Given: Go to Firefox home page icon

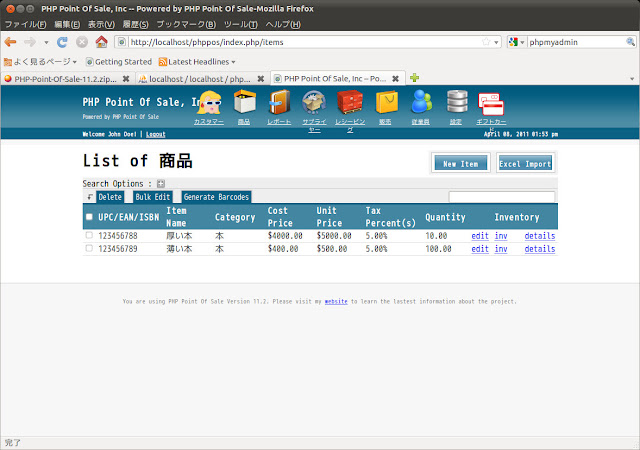Looking at the screenshot, I should [101, 42].
